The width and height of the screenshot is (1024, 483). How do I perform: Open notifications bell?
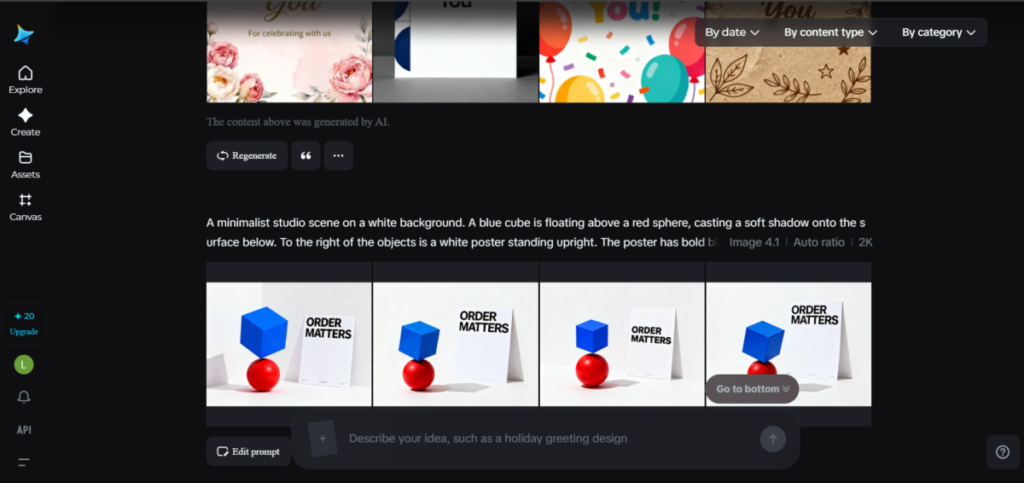click(x=24, y=397)
